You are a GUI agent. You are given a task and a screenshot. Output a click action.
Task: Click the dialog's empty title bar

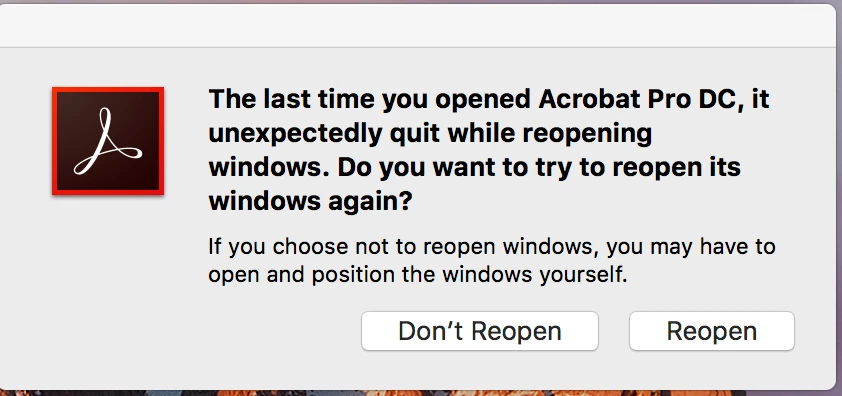(419, 26)
